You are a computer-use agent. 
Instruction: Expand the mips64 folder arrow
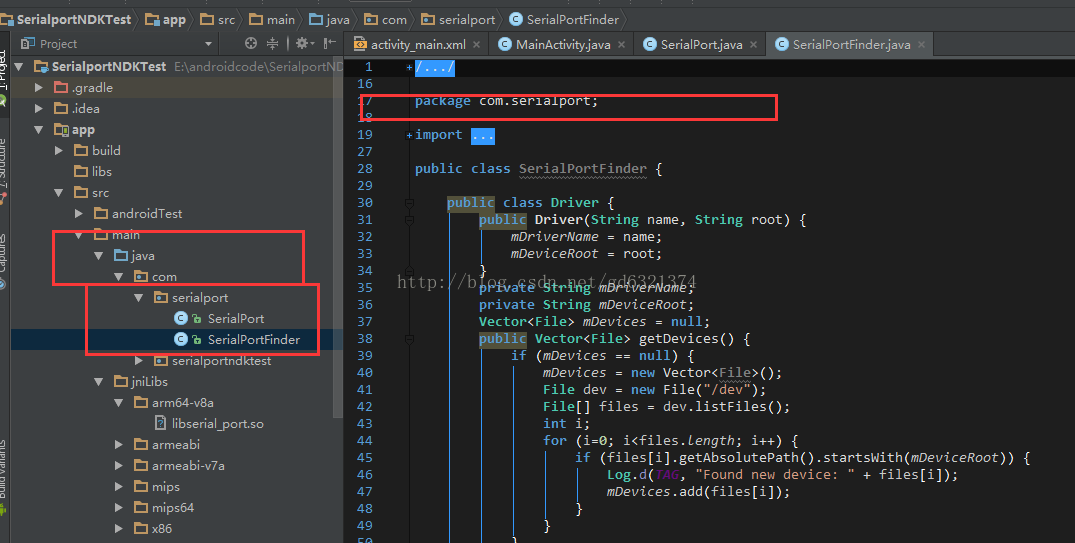119,508
